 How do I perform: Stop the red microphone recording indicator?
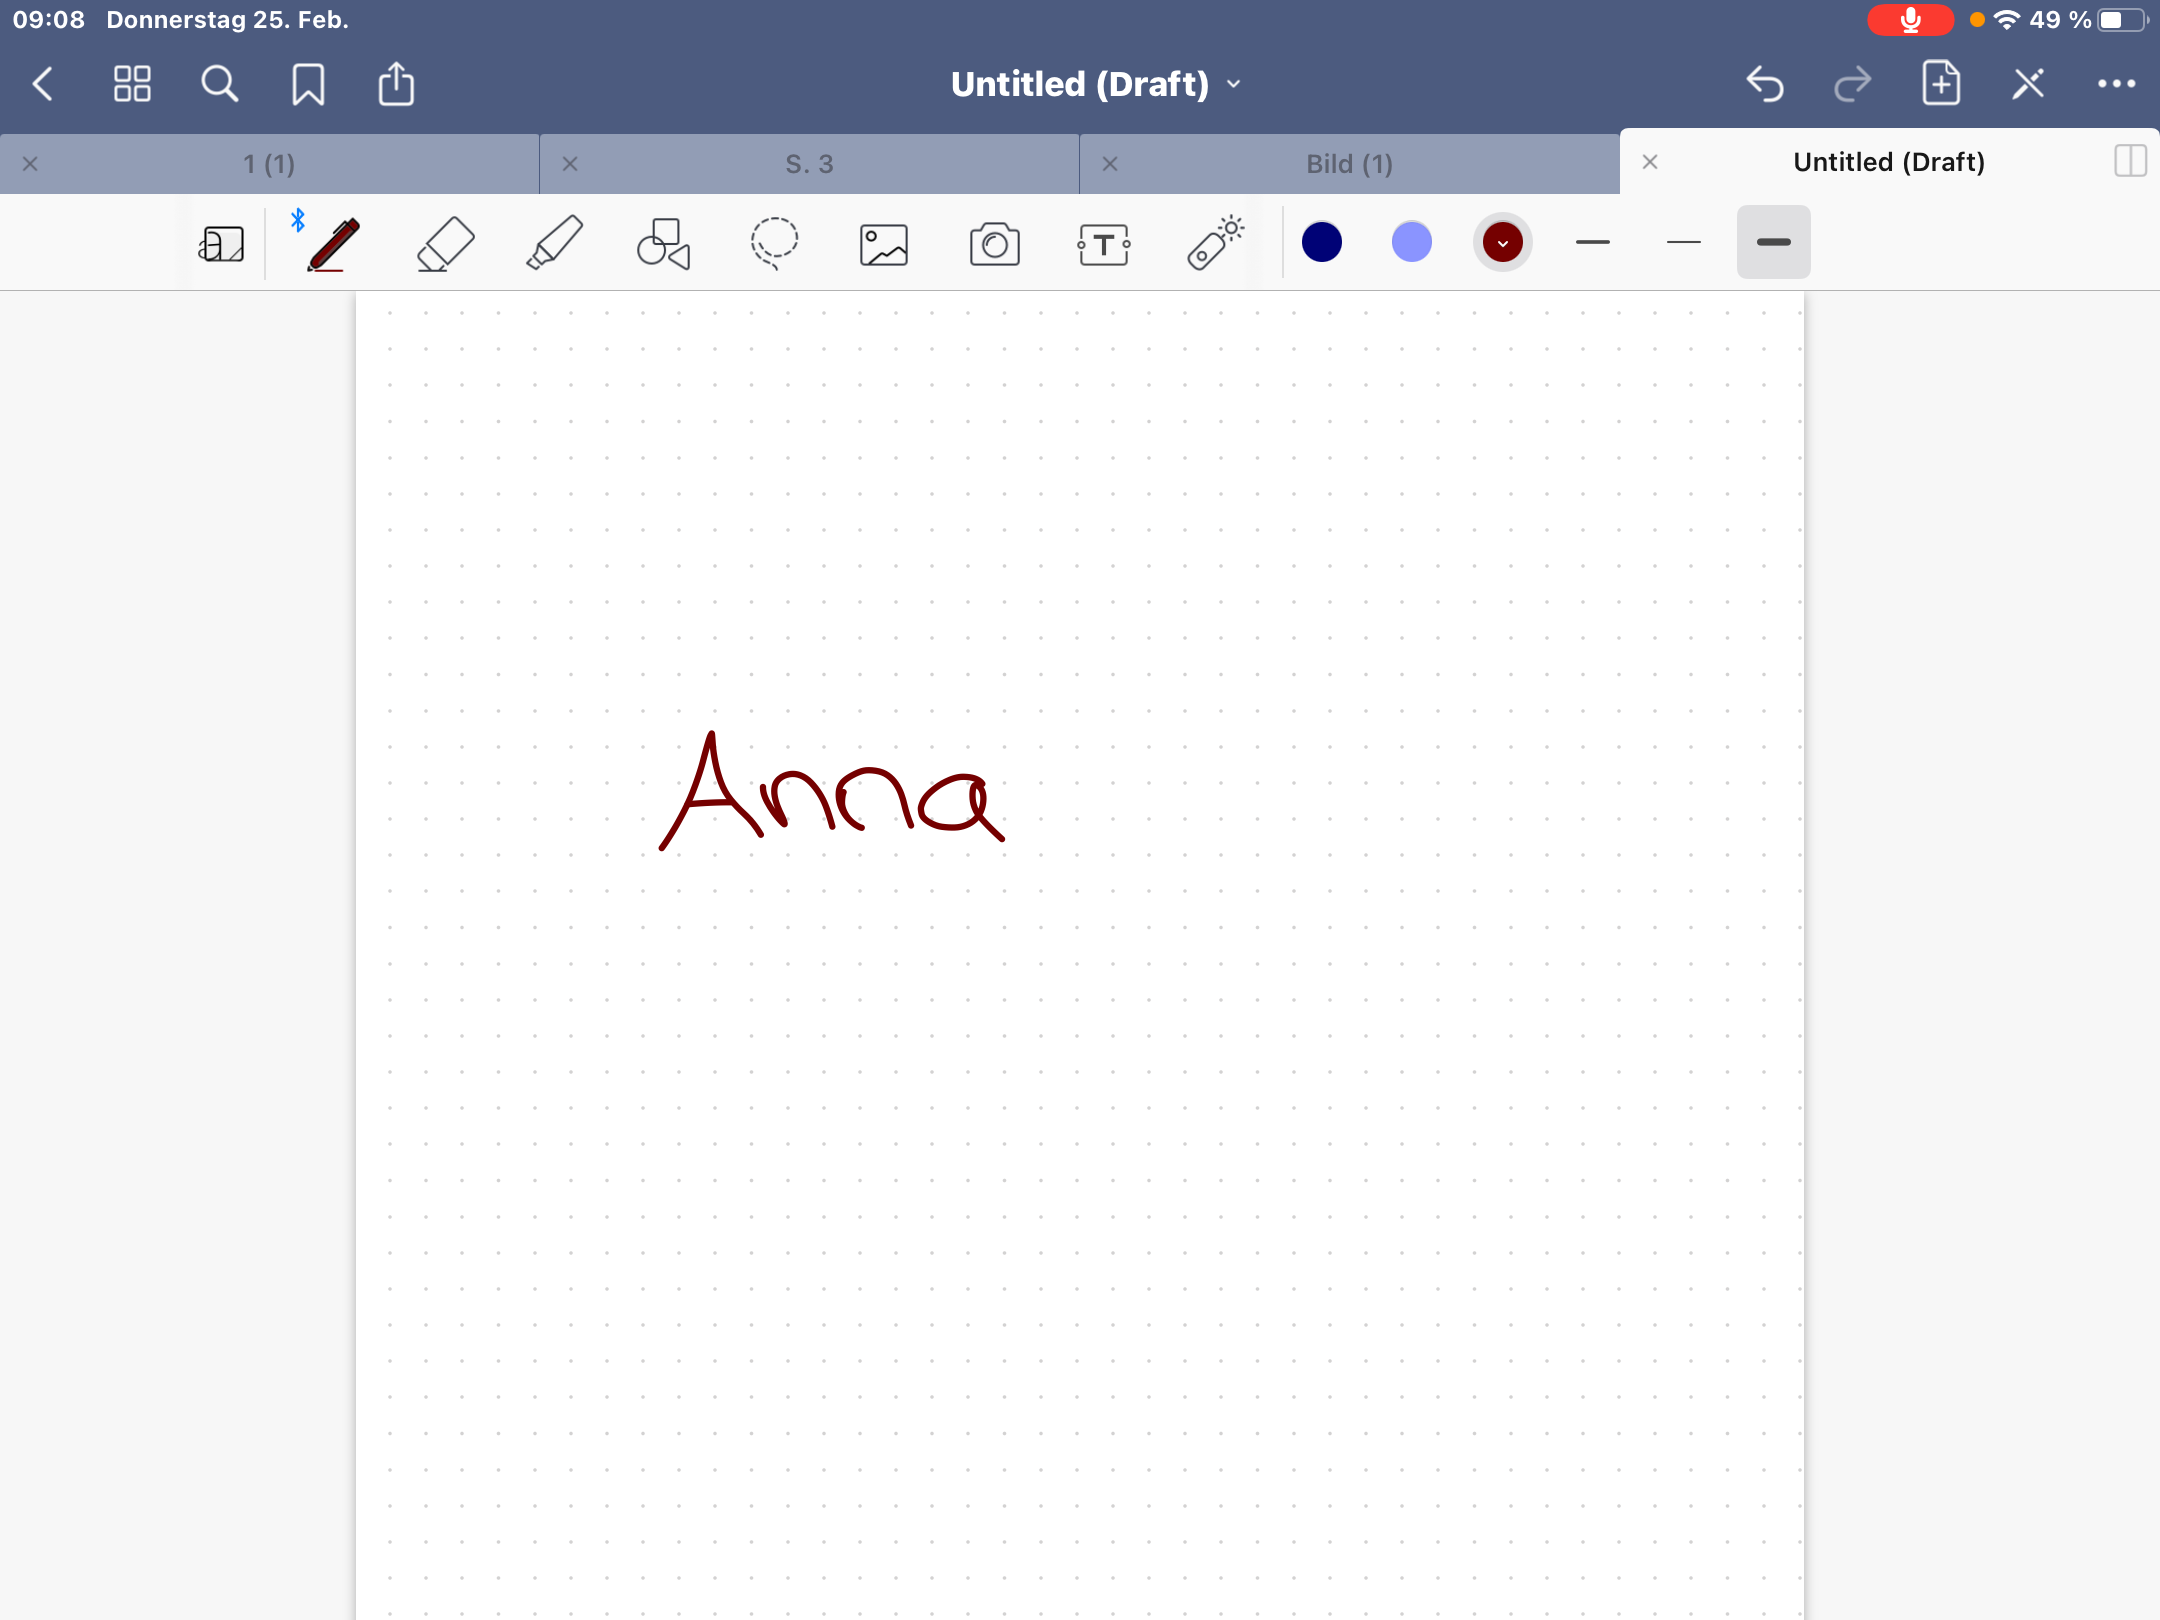point(1910,20)
